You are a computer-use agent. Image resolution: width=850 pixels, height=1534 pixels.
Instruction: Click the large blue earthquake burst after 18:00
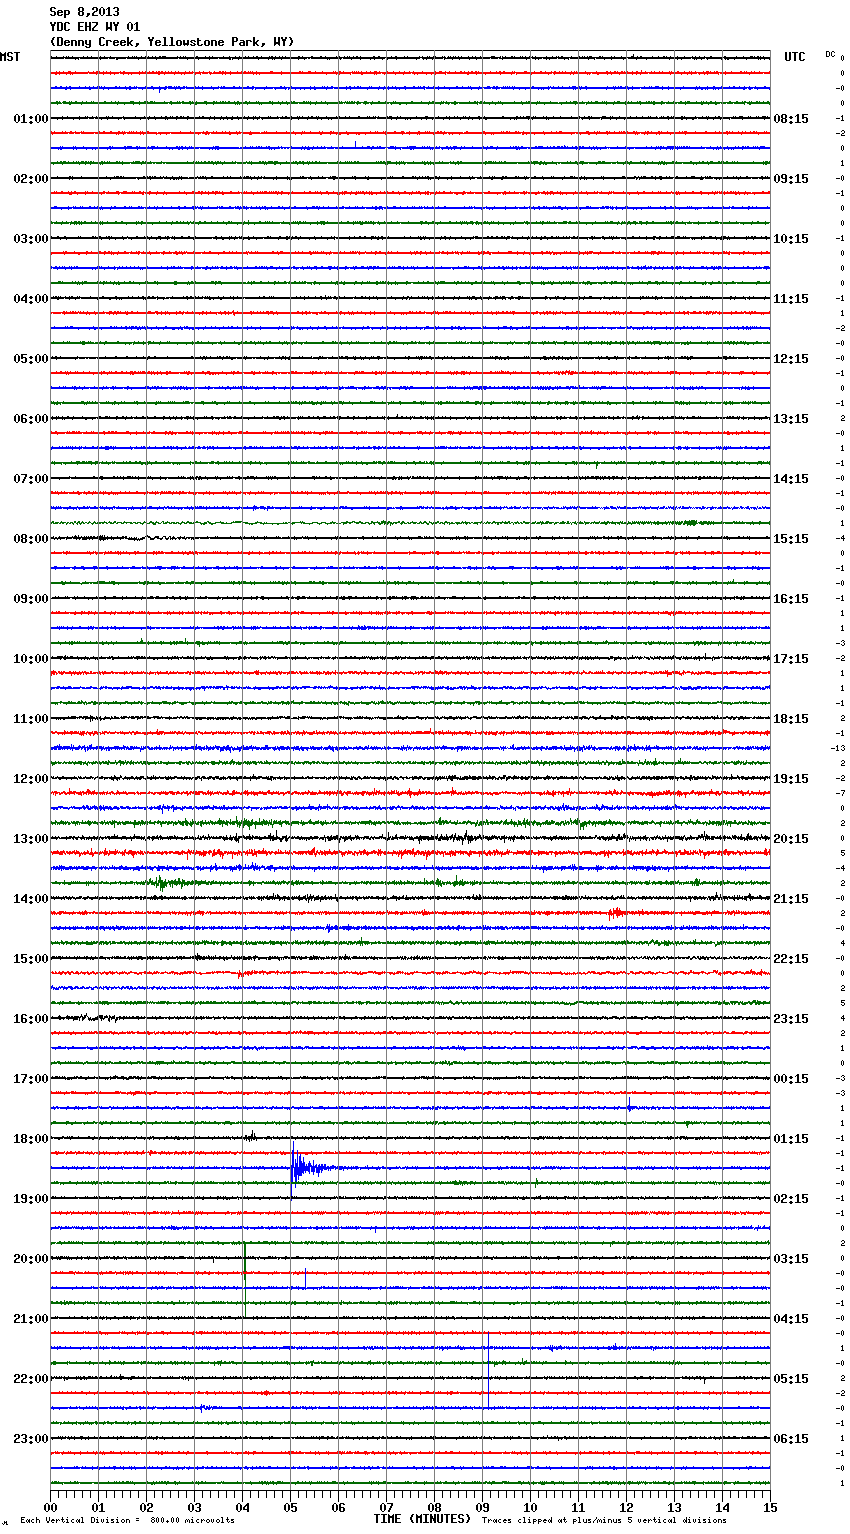(x=300, y=1167)
